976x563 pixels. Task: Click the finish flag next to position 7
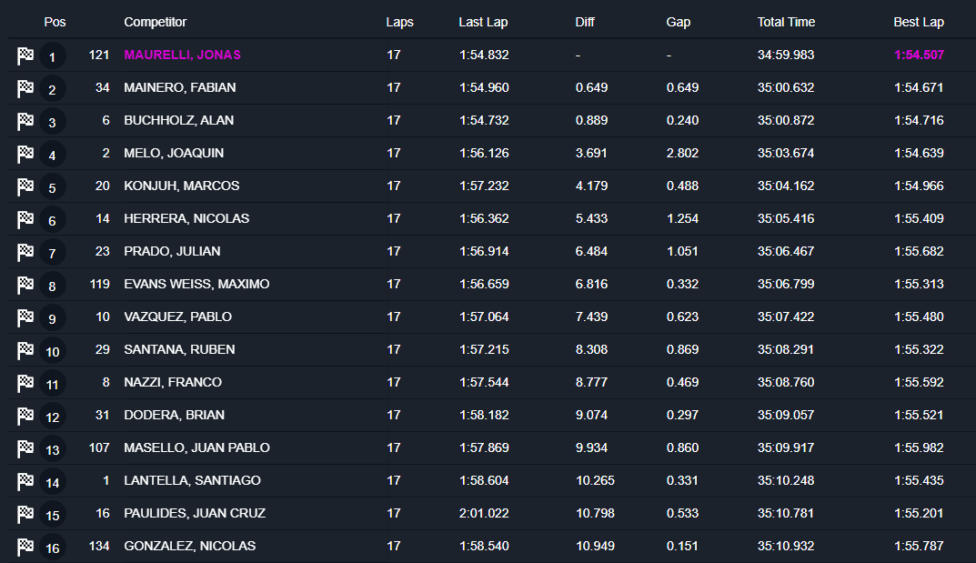[25, 252]
